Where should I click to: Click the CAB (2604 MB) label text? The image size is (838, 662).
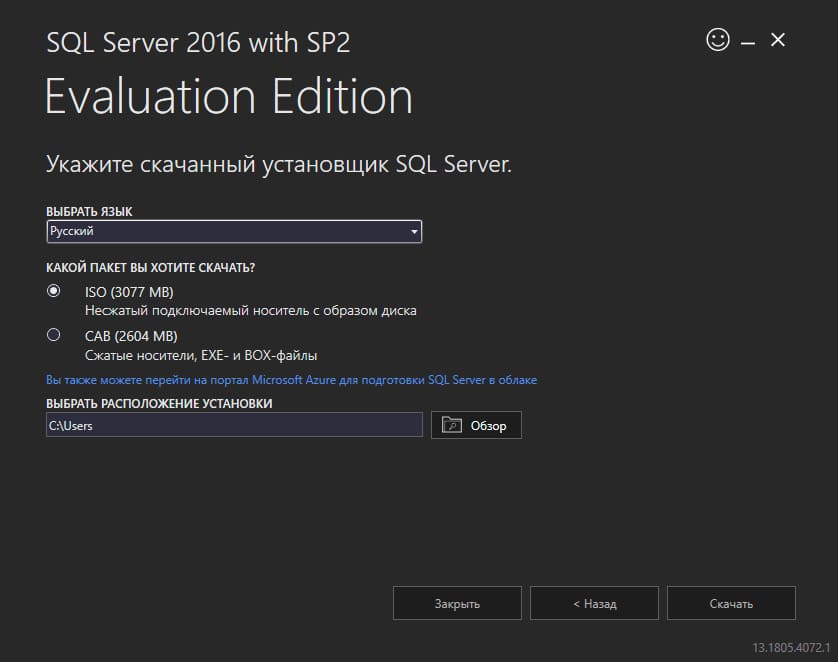pos(131,336)
